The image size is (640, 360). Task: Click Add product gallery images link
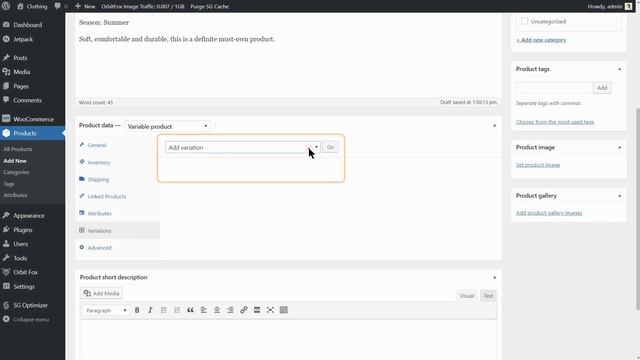[x=549, y=213]
